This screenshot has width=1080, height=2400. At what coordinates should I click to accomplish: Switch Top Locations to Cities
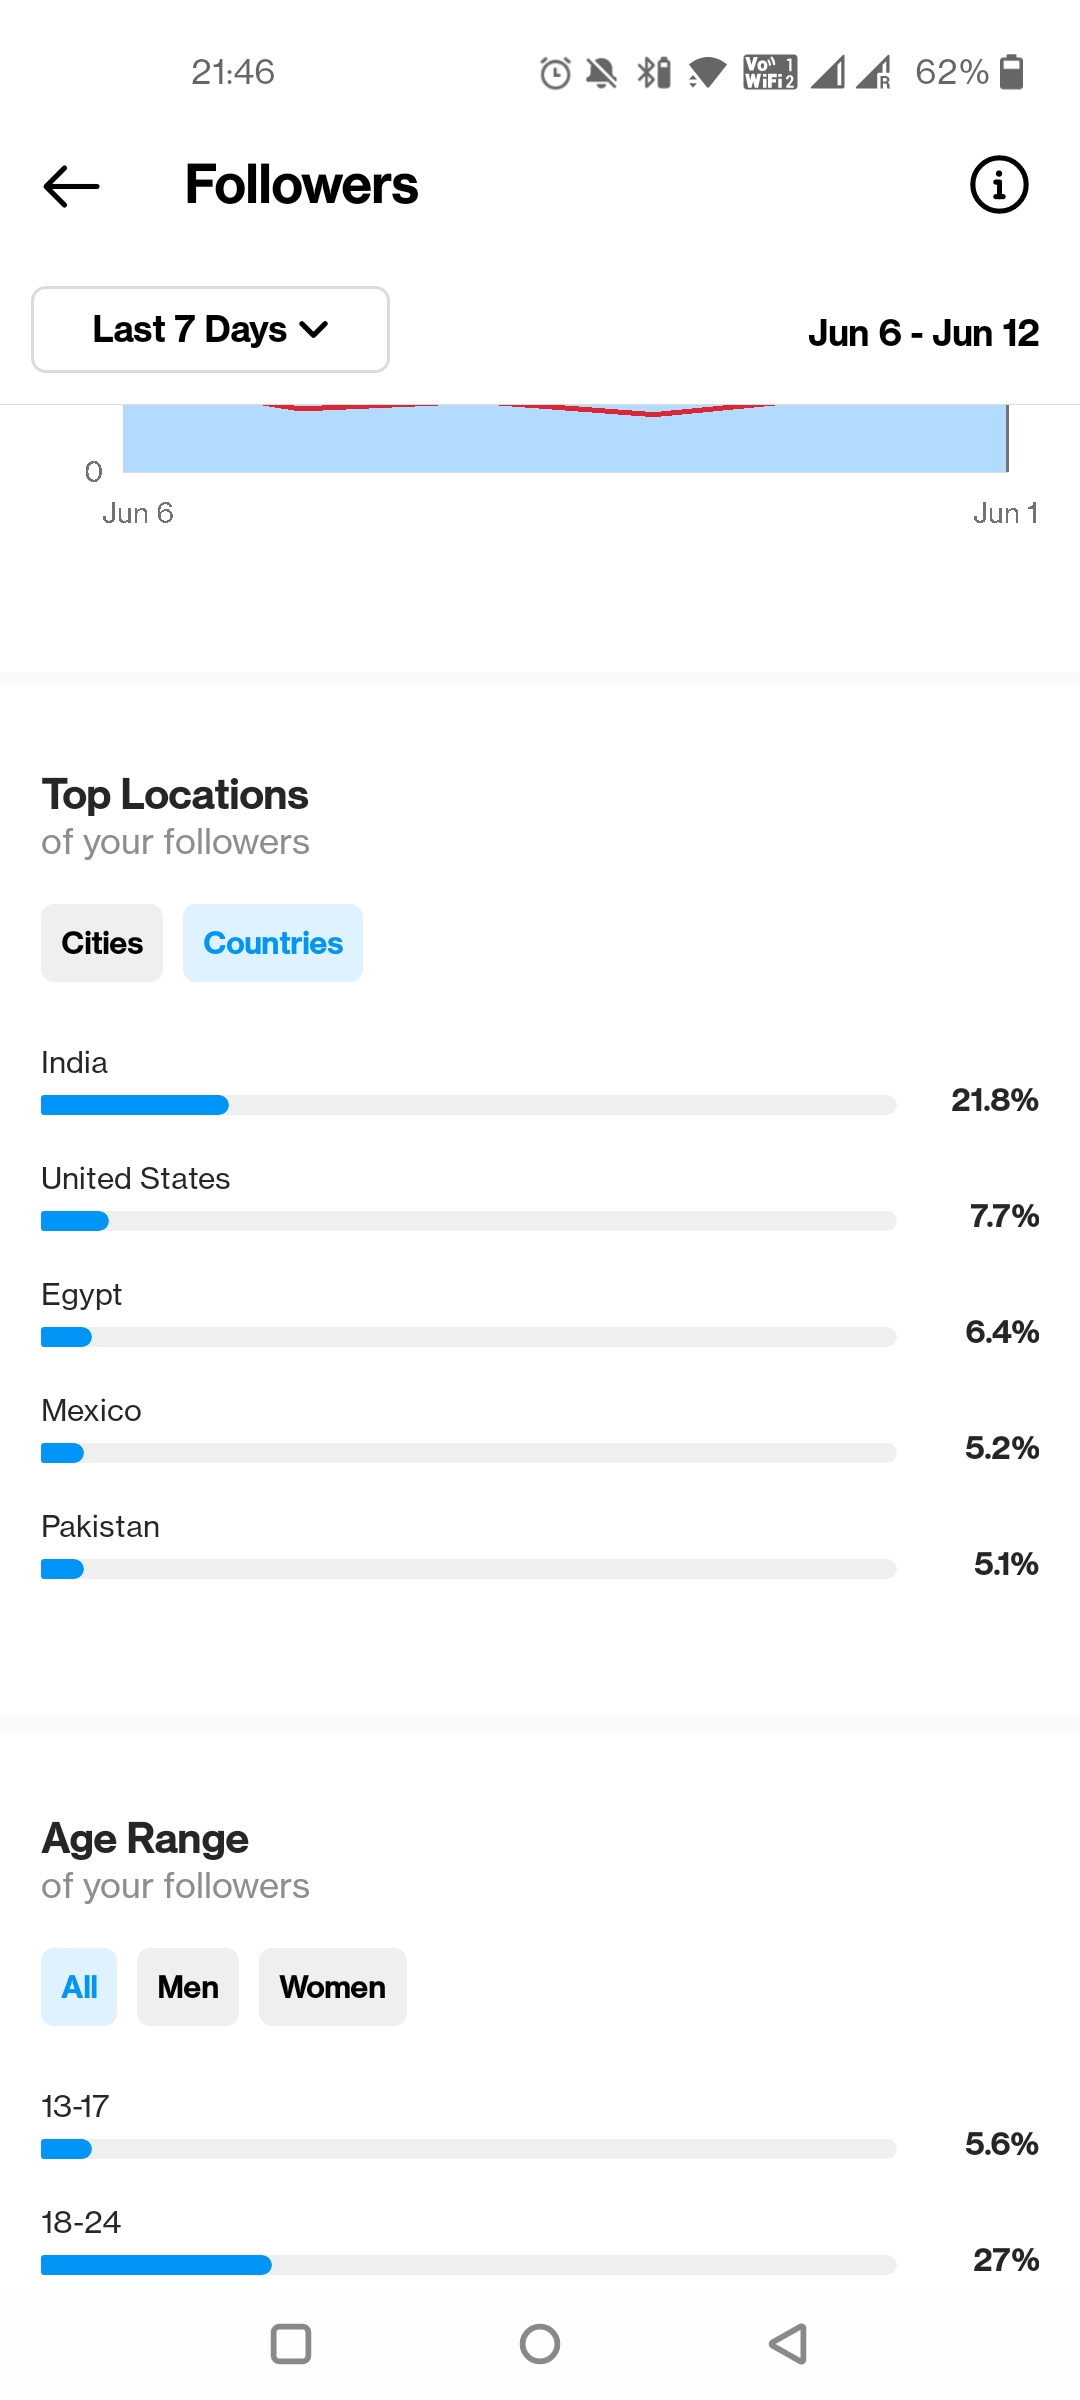[x=102, y=943]
